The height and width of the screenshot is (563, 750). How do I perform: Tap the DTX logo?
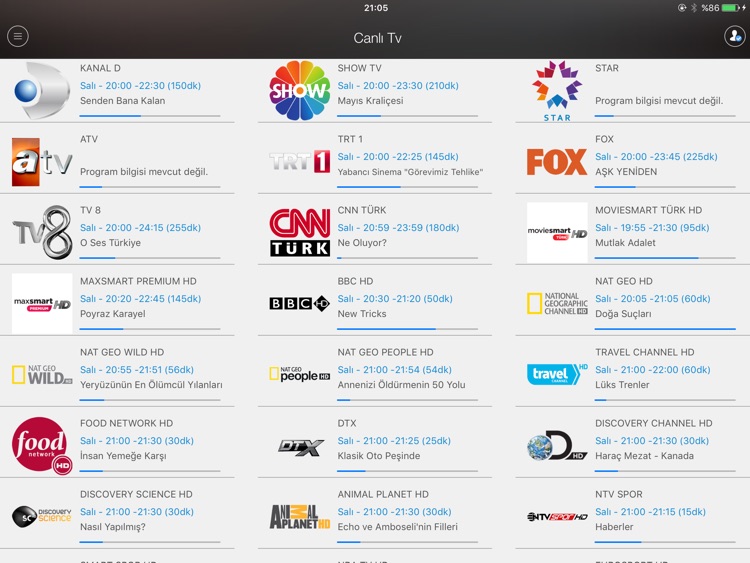pyautogui.click(x=300, y=447)
